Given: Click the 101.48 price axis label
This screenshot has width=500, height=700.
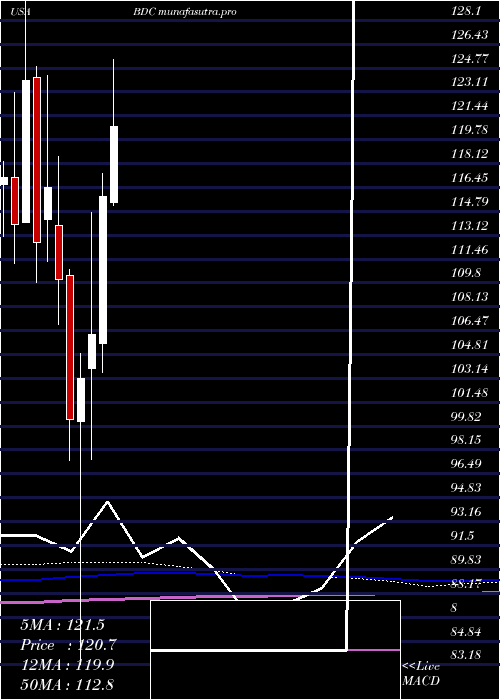Looking at the screenshot, I should point(470,393).
